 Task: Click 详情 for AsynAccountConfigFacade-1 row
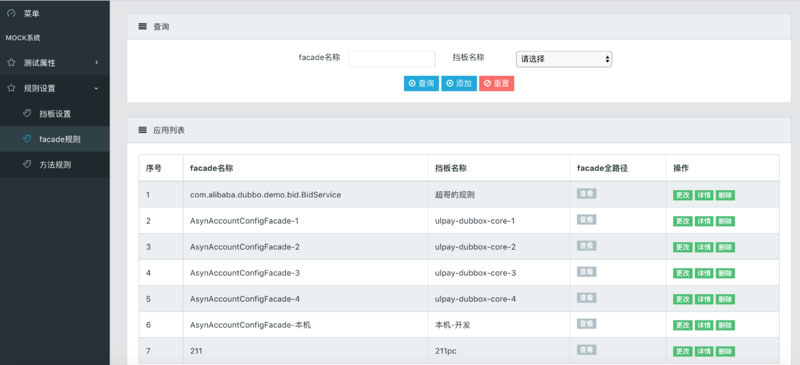coord(704,222)
